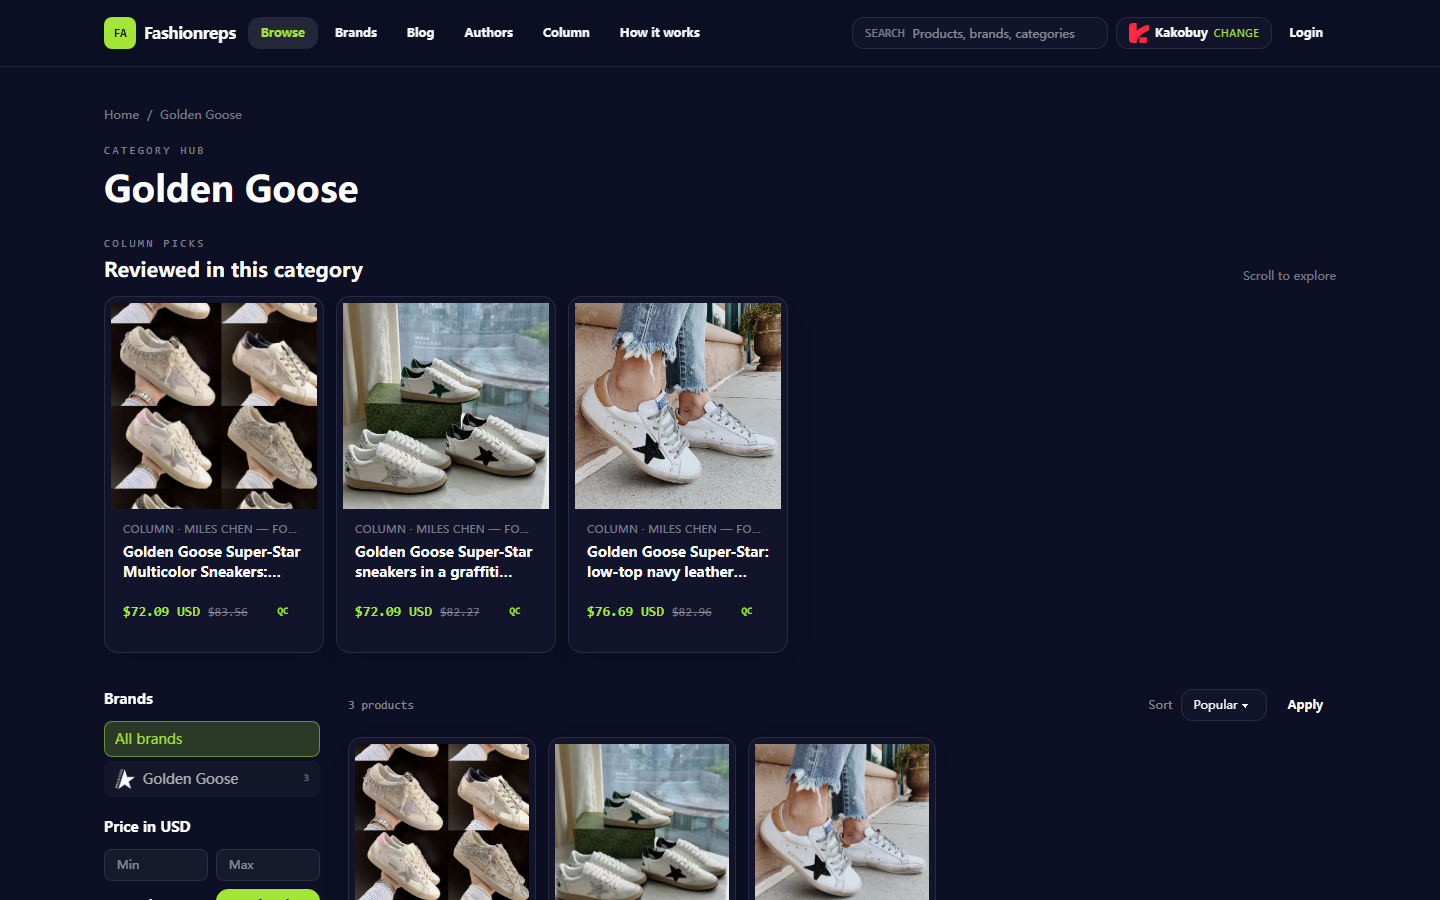Open How it works page
Image resolution: width=1440 pixels, height=900 pixels.
[660, 33]
